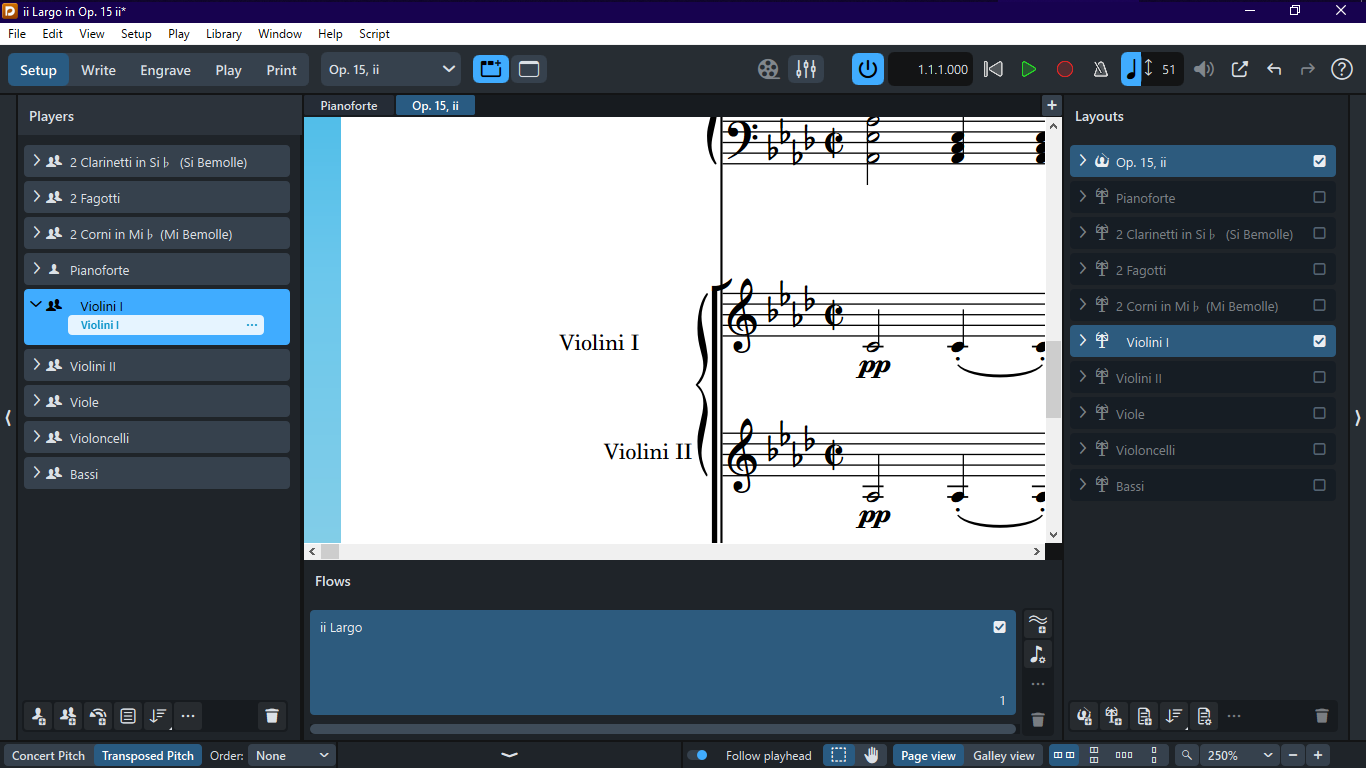Screen dimensions: 1366x768
Task: Rewind to the beginning of the flow
Action: point(993,69)
